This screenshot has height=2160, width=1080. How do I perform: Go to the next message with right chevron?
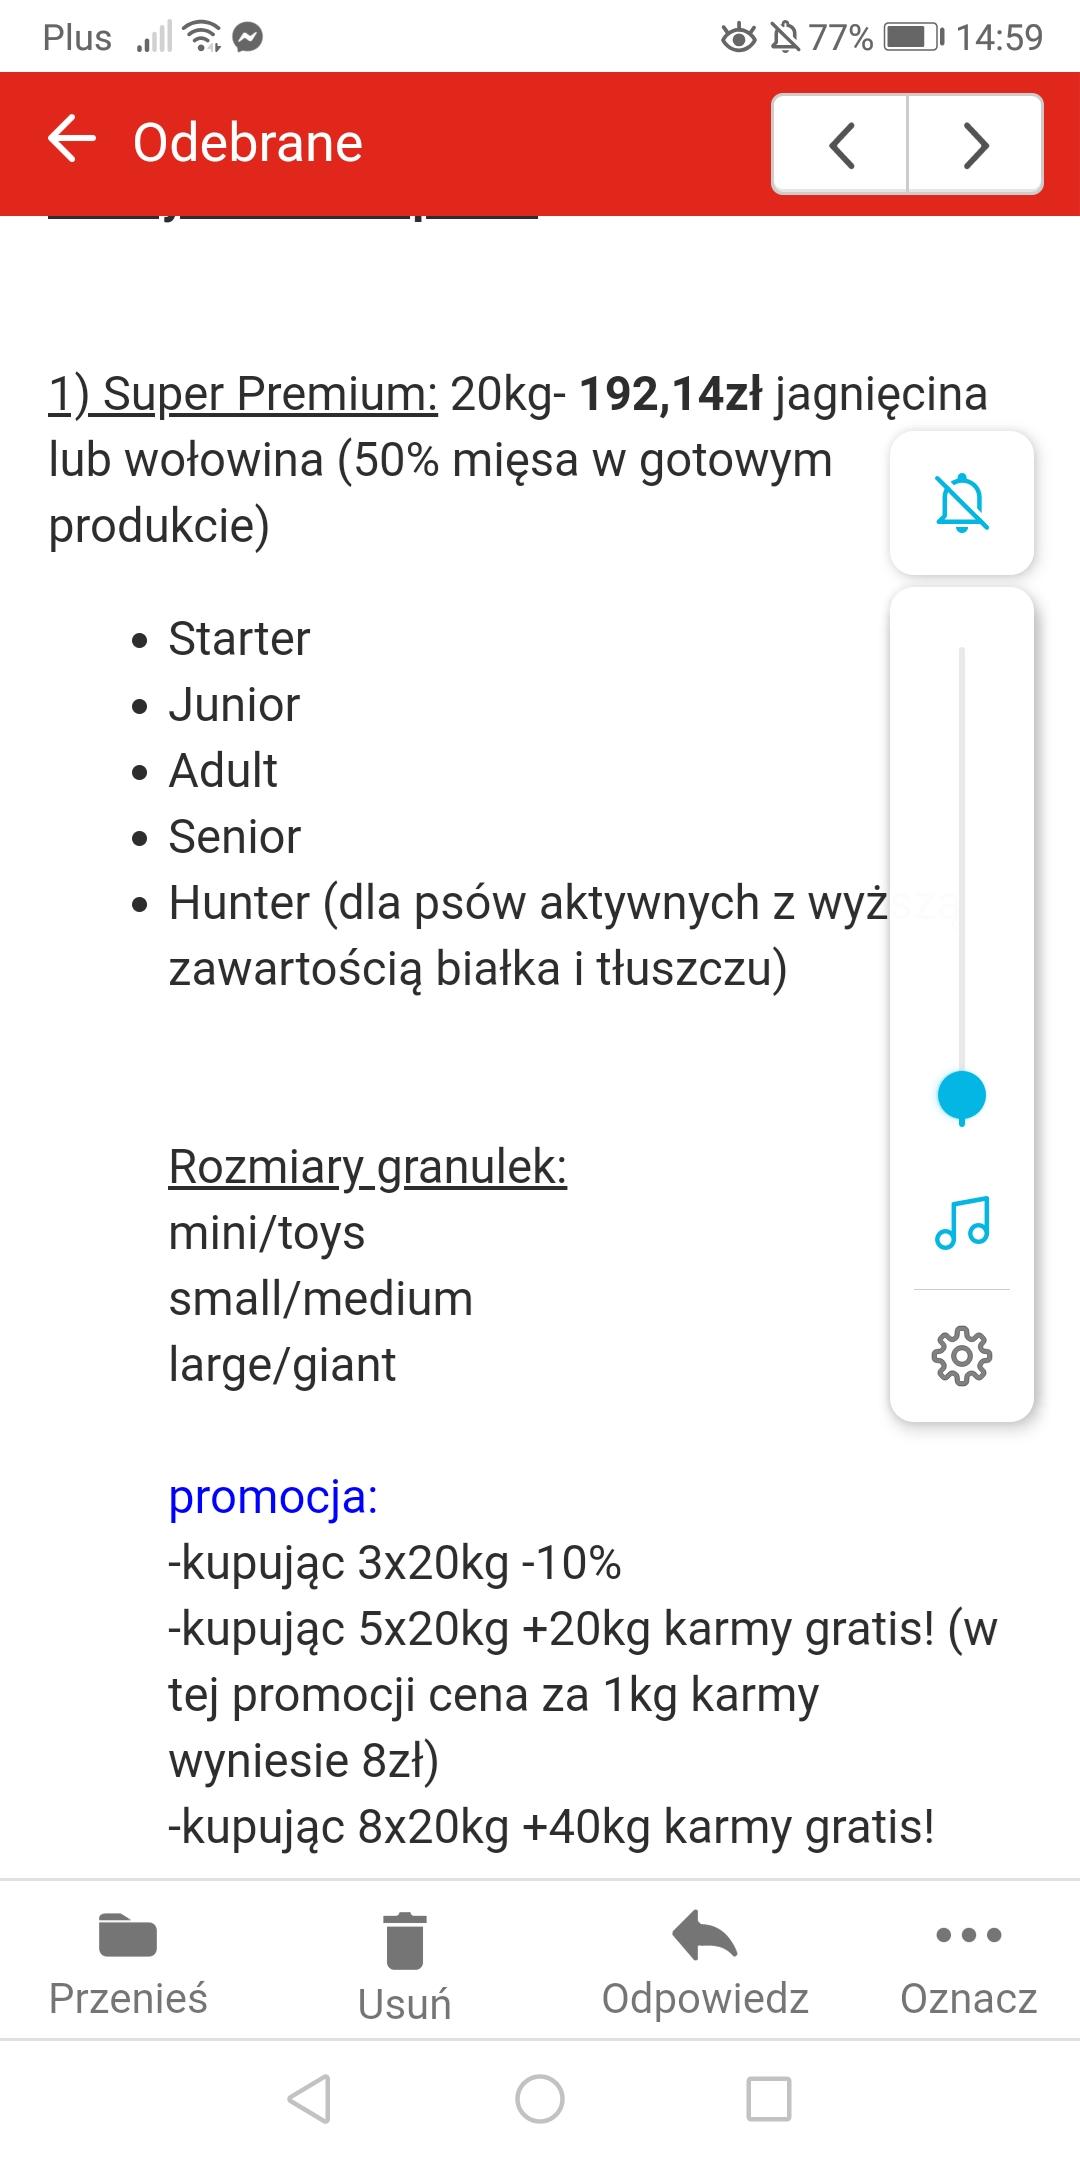click(976, 145)
